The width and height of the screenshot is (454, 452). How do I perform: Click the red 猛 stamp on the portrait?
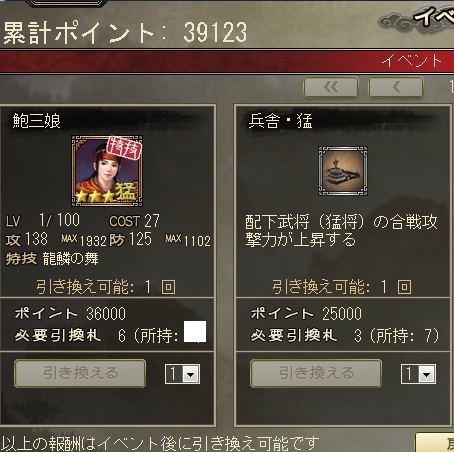click(x=124, y=149)
